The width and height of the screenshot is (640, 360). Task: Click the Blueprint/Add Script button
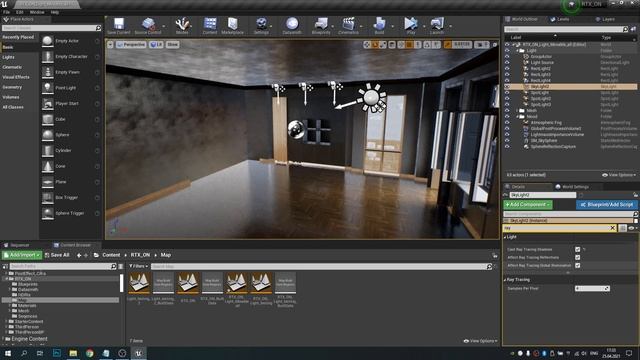pyautogui.click(x=607, y=204)
